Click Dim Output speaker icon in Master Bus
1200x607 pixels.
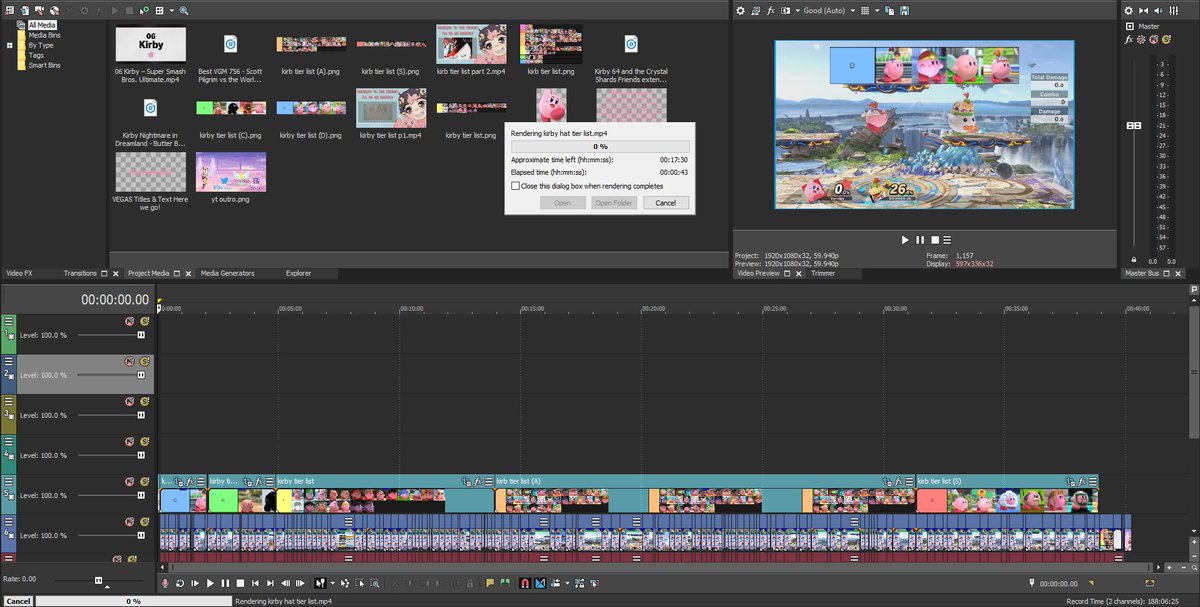pyautogui.click(x=1158, y=10)
